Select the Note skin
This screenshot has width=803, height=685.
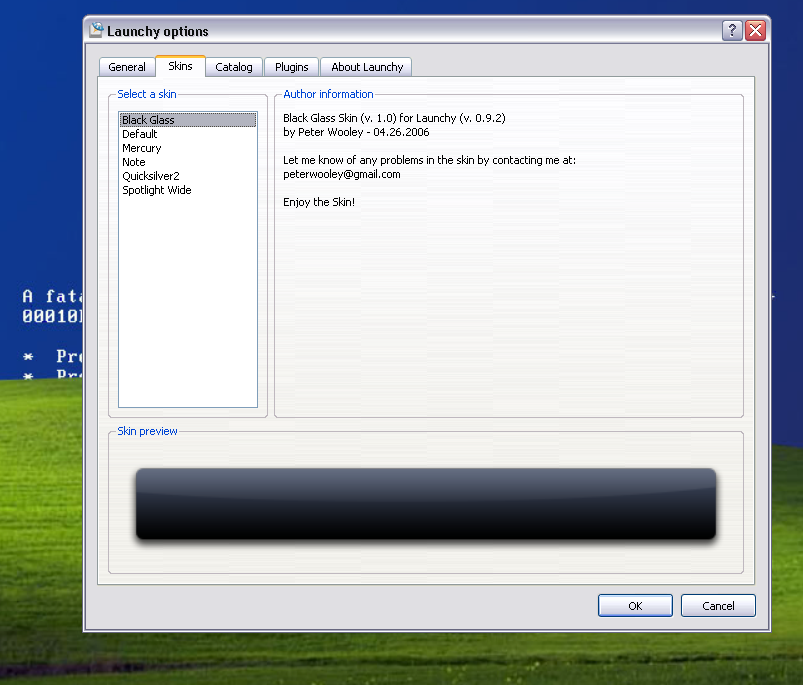click(188, 162)
